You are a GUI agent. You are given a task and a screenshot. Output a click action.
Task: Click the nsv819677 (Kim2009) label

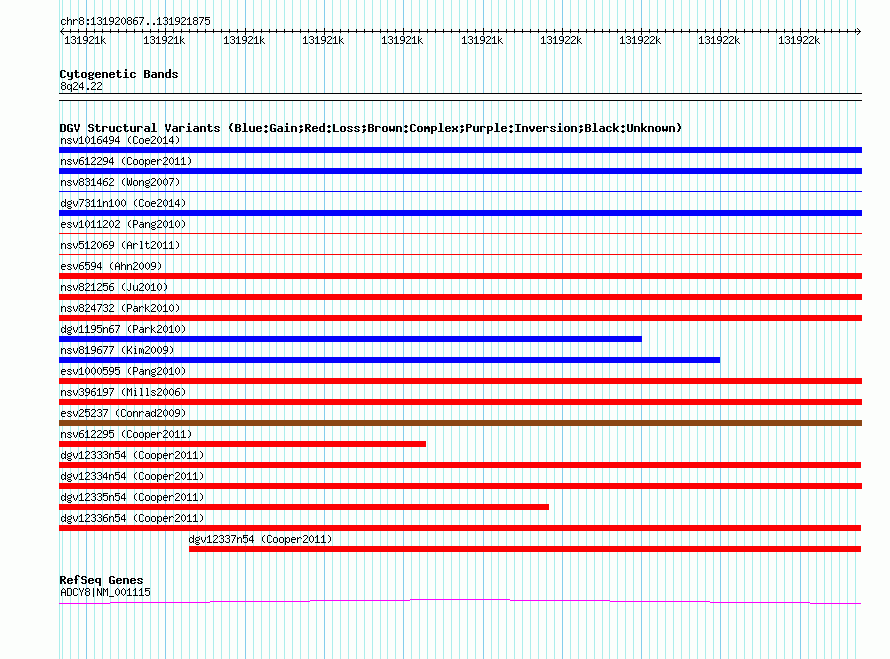pyautogui.click(x=117, y=350)
